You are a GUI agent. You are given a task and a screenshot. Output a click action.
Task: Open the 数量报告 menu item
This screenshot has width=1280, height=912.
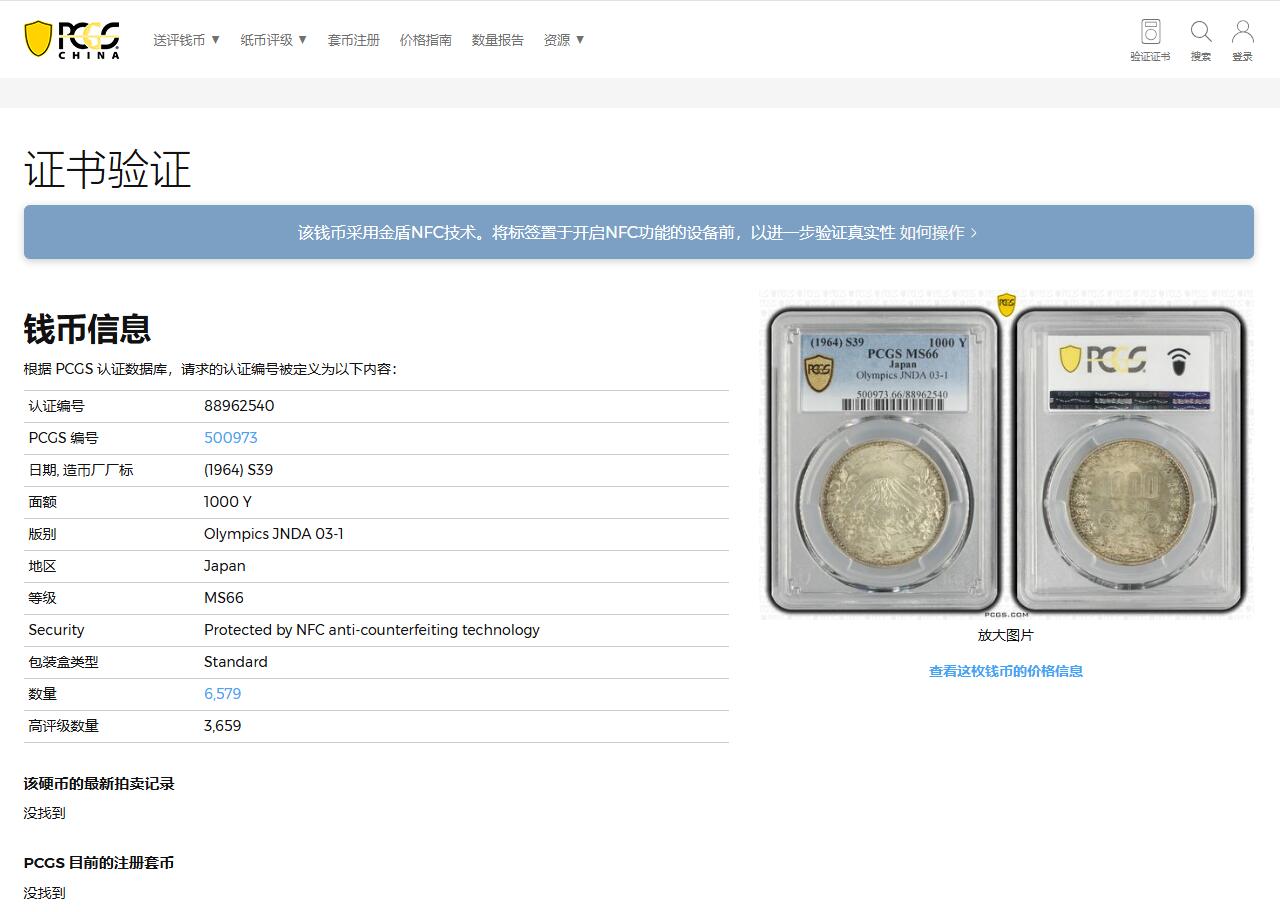pyautogui.click(x=498, y=40)
